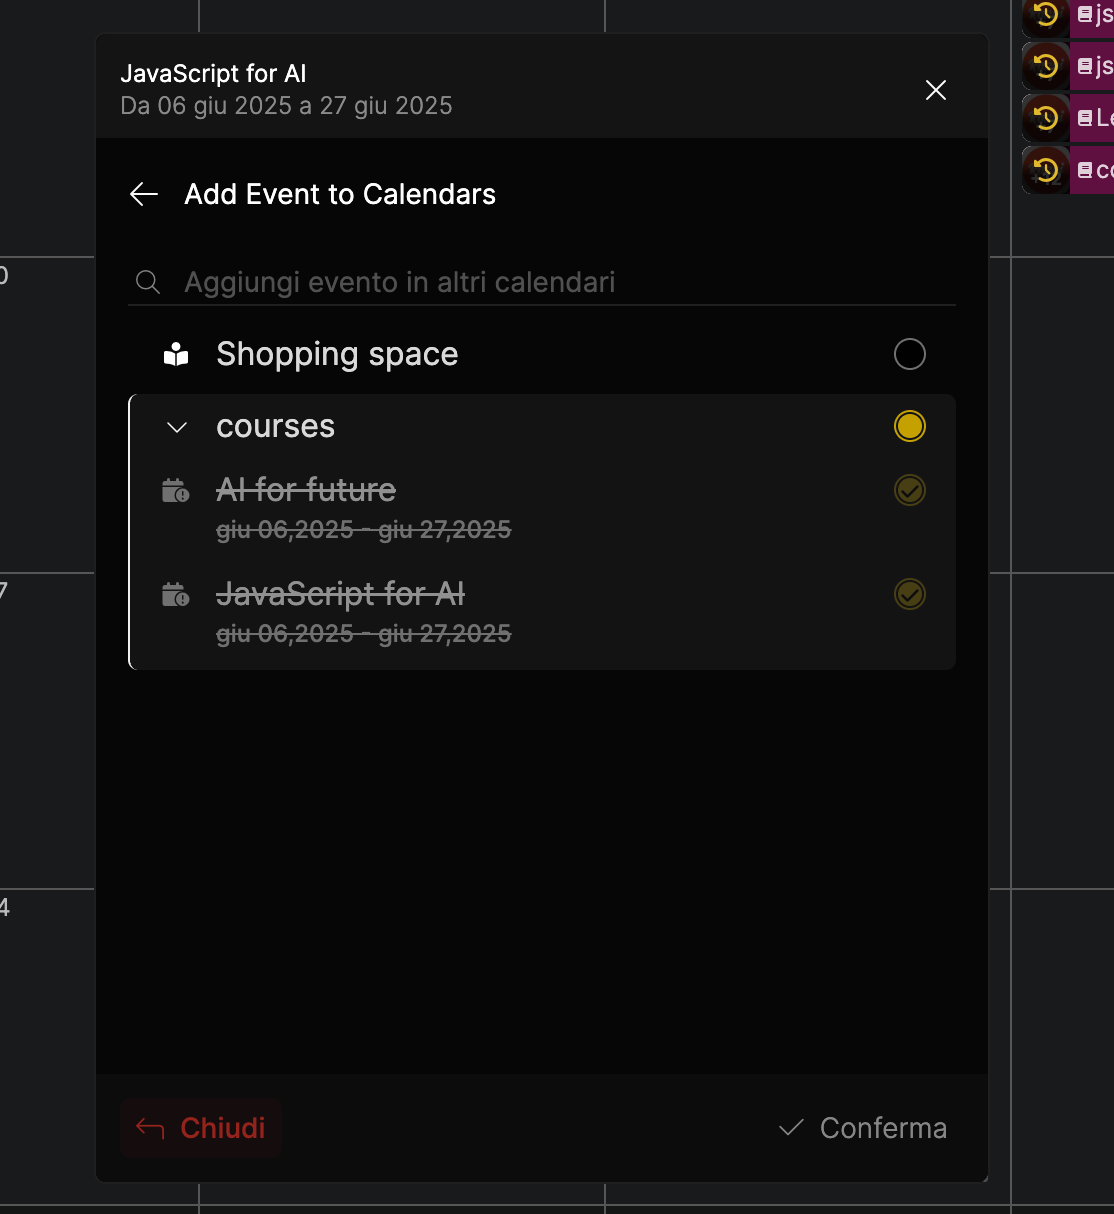Screen dimensions: 1114x1214
Task: Collapse the courses group chevron
Action: coord(177,427)
